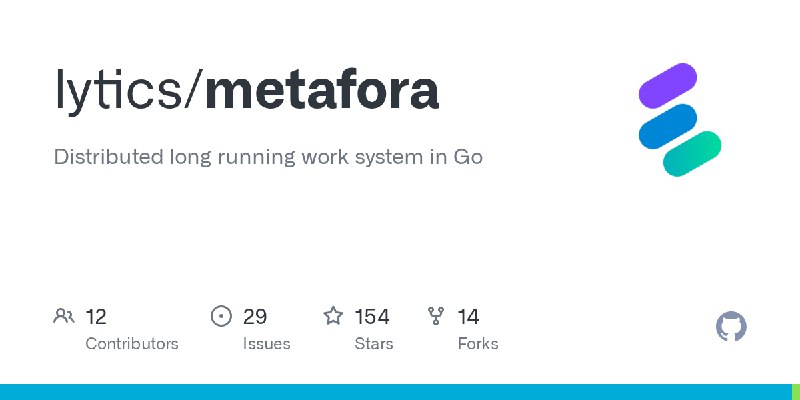This screenshot has height=400, width=800.
Task: Click the issues count 29
Action: [255, 317]
